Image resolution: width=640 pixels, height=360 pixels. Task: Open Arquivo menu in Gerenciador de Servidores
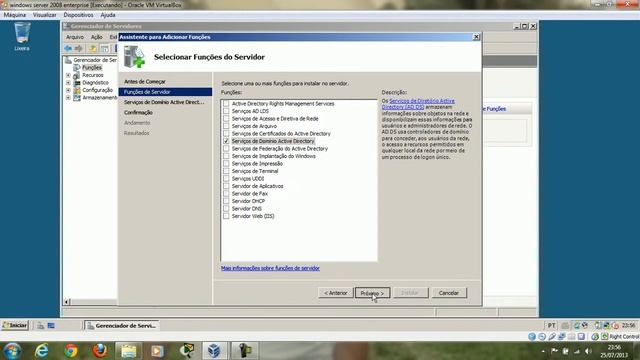pyautogui.click(x=75, y=37)
